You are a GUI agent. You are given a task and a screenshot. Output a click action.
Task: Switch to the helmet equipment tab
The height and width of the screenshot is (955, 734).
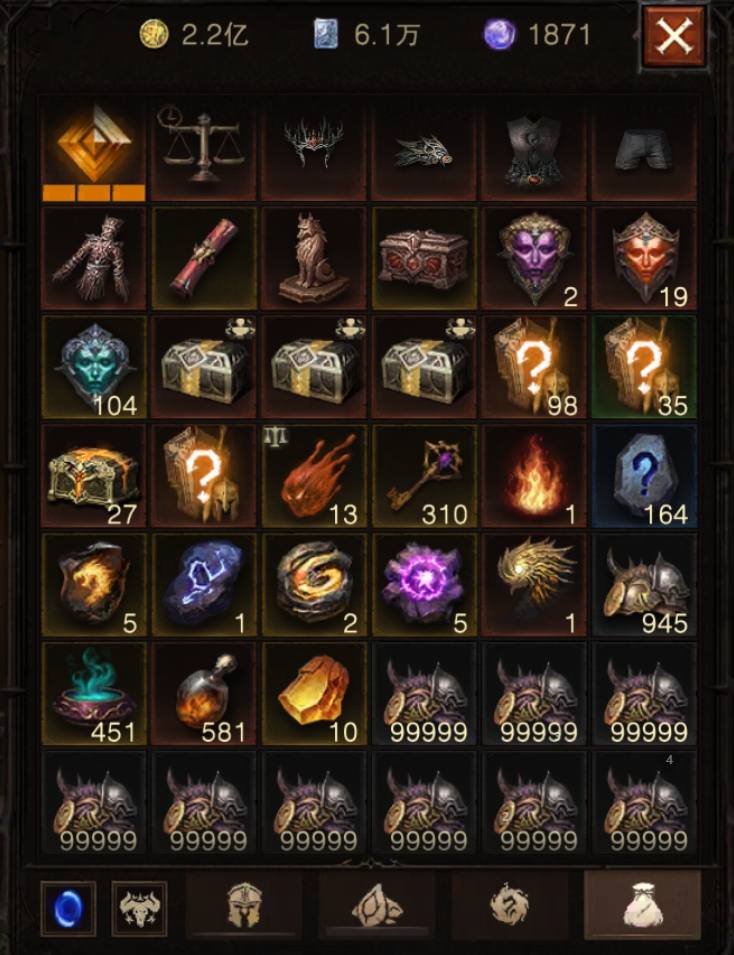coord(244,905)
